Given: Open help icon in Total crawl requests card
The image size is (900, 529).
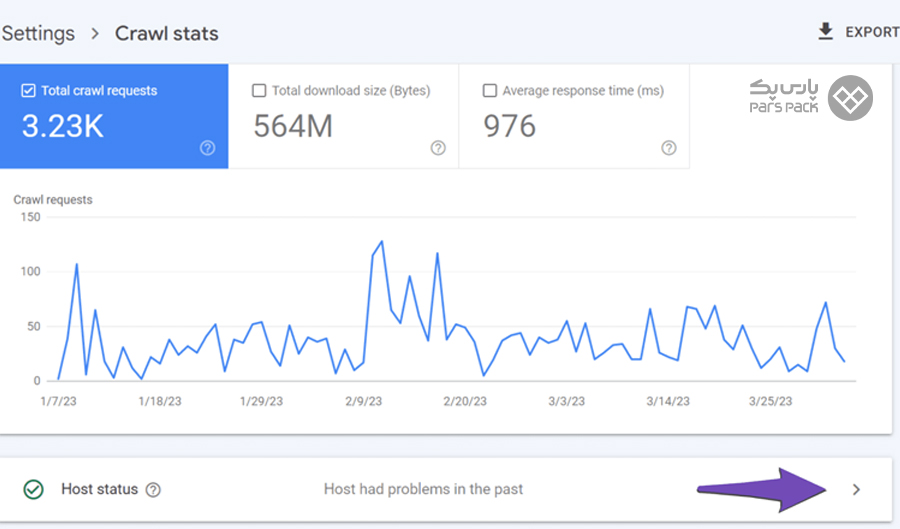Looking at the screenshot, I should tap(207, 148).
